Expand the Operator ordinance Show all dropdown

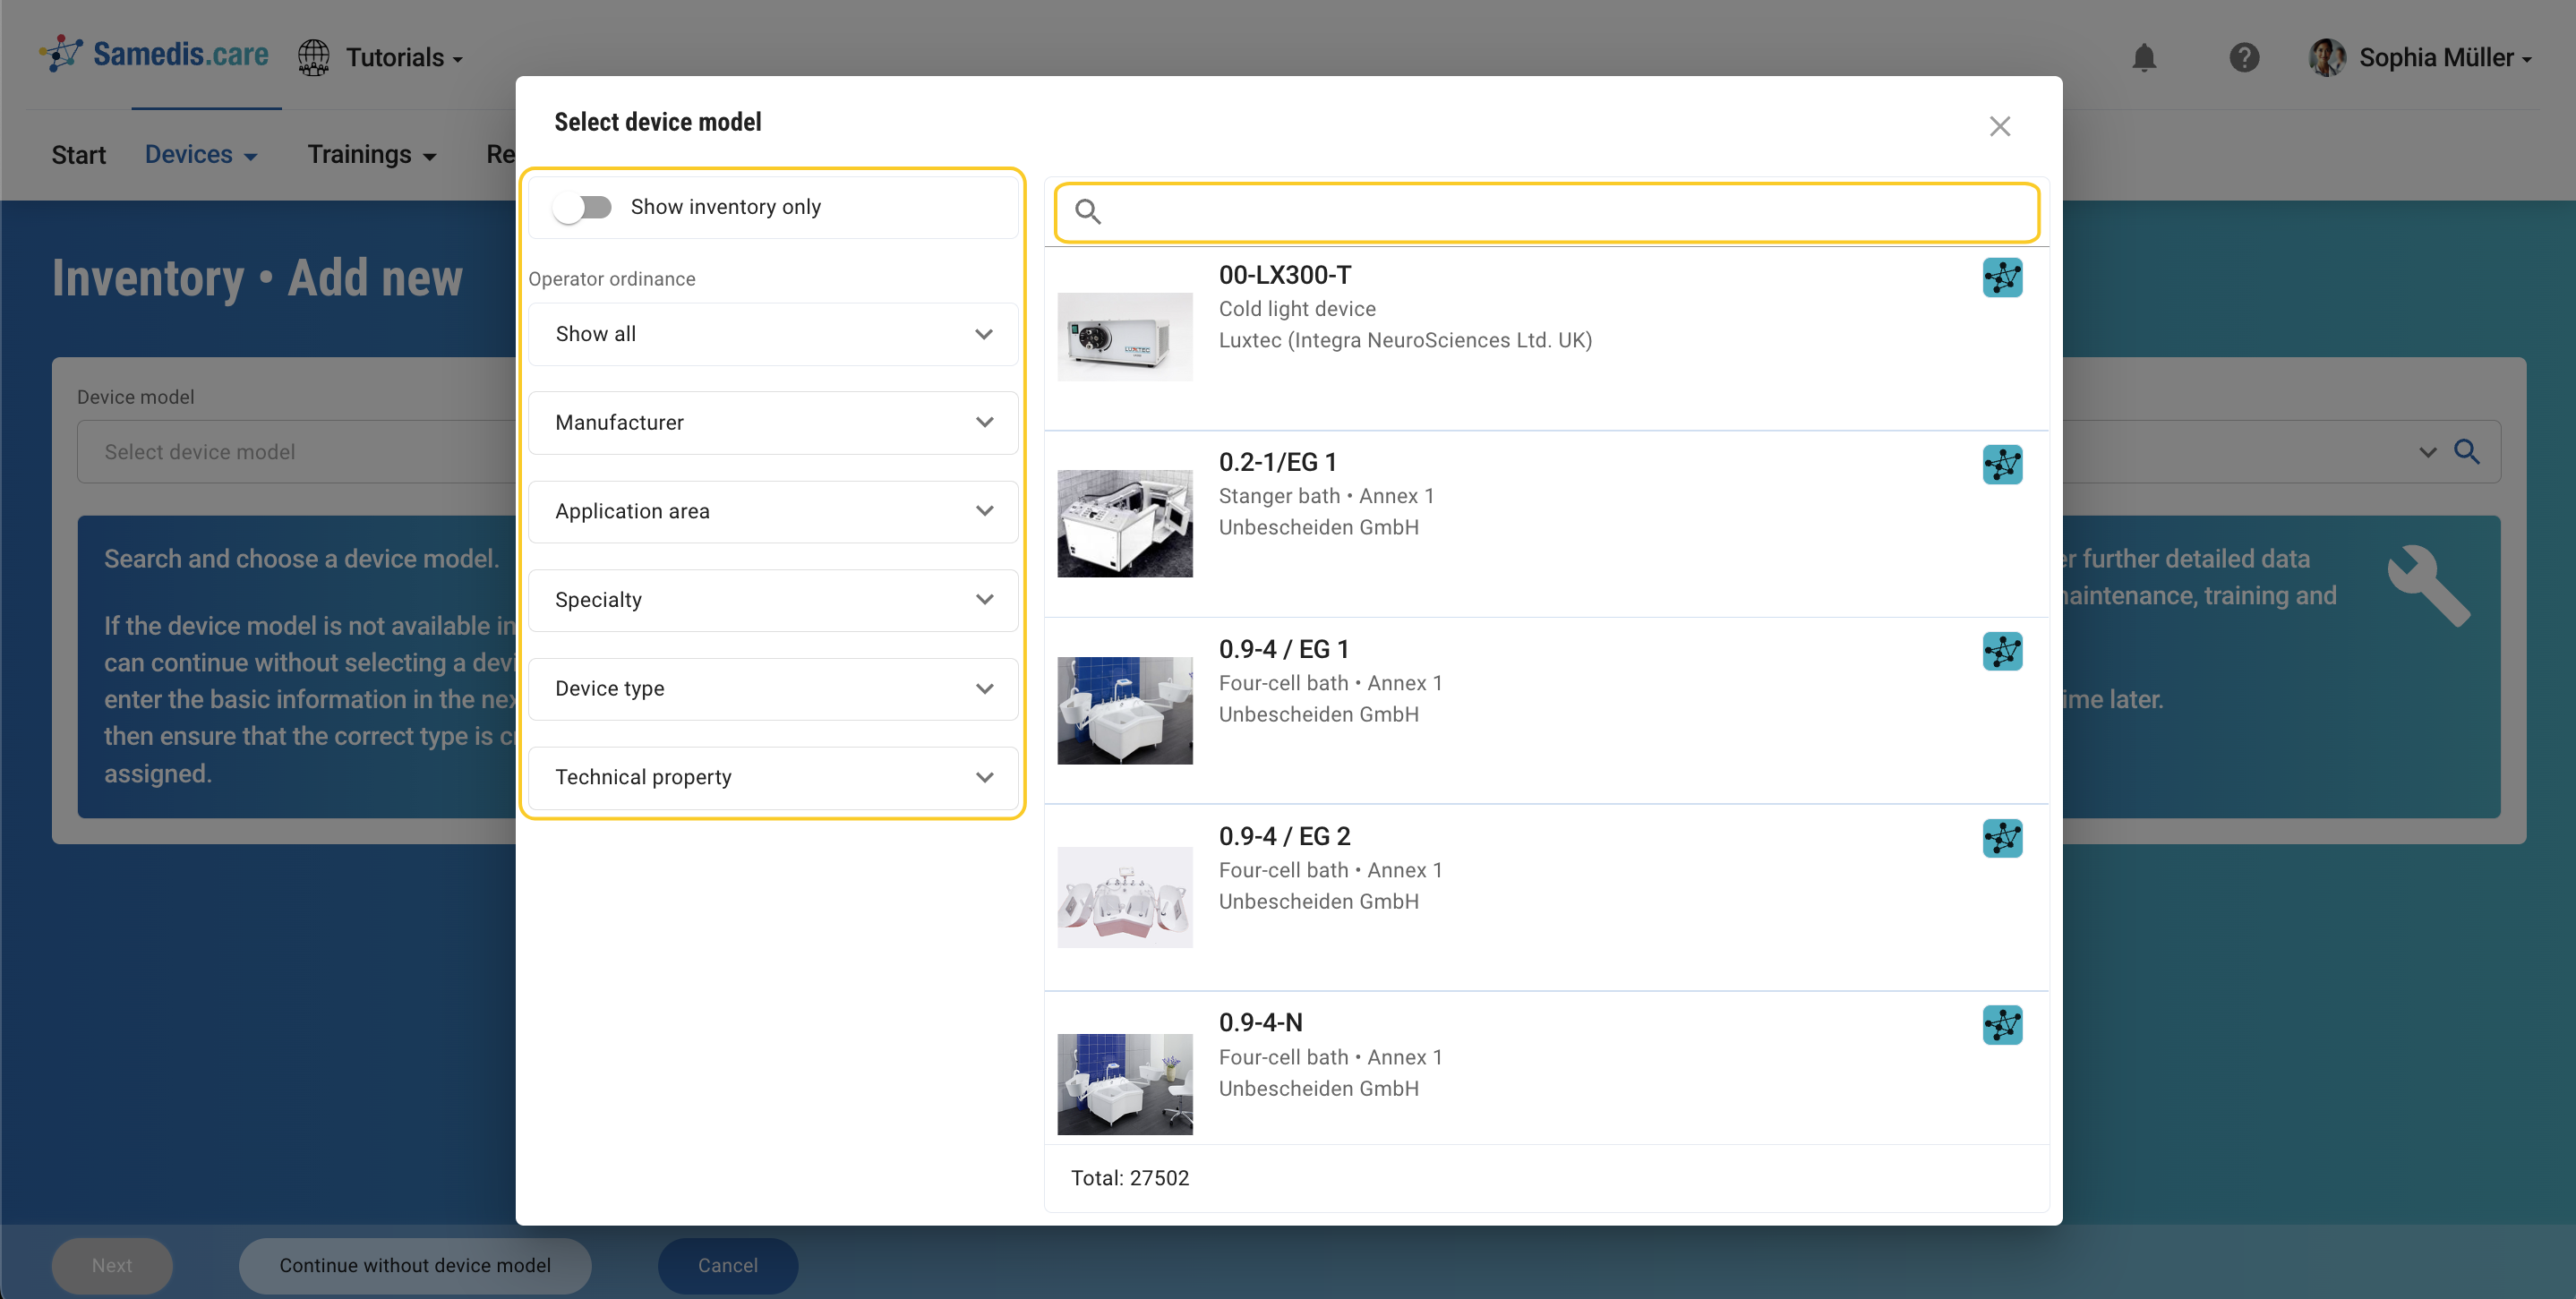[772, 334]
